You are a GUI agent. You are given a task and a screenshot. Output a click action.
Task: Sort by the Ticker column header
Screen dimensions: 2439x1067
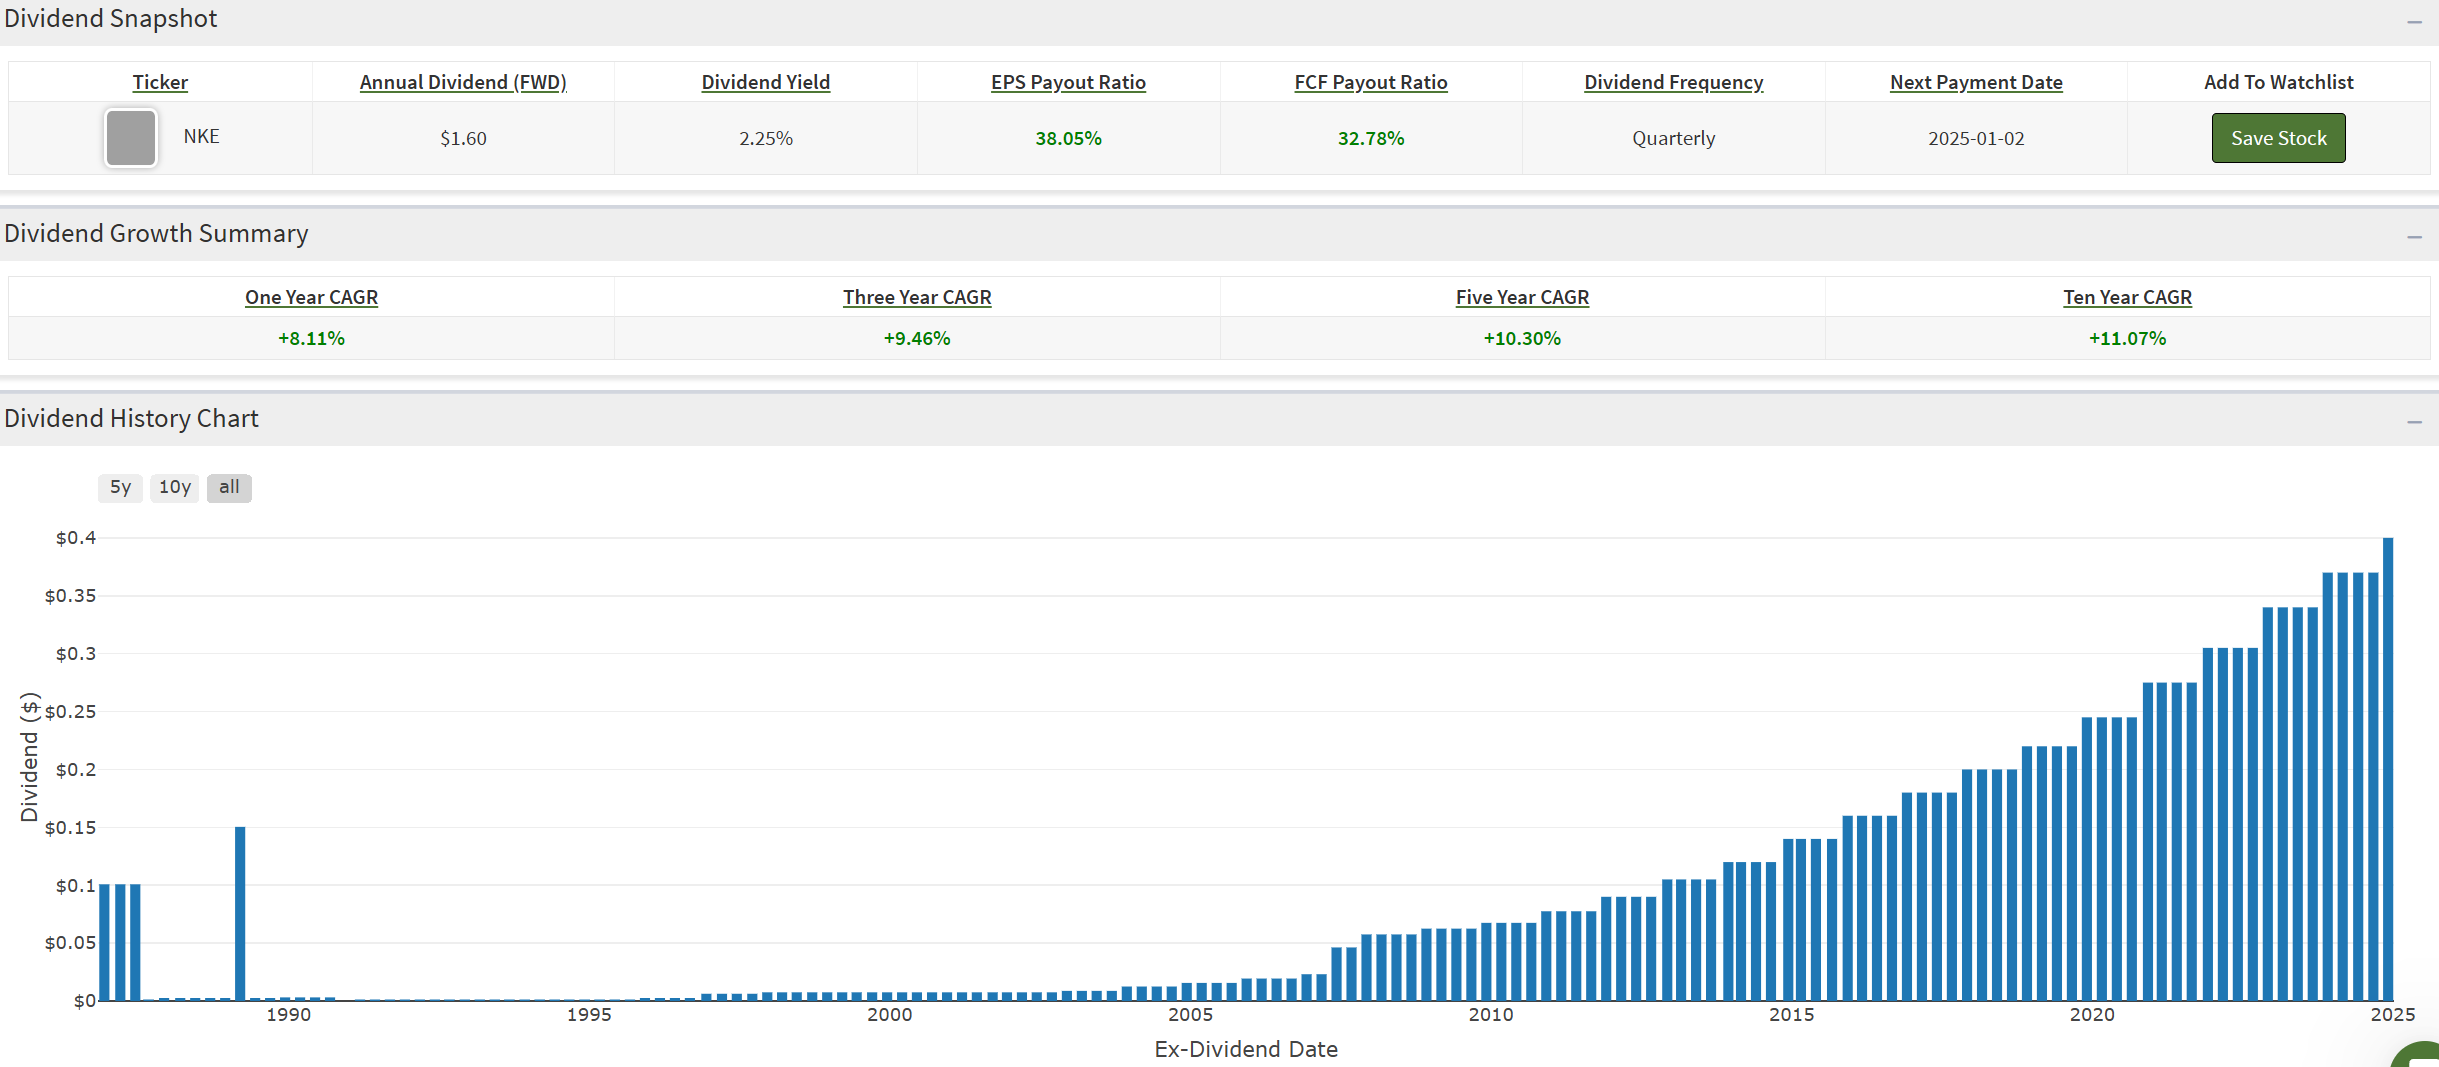point(160,82)
